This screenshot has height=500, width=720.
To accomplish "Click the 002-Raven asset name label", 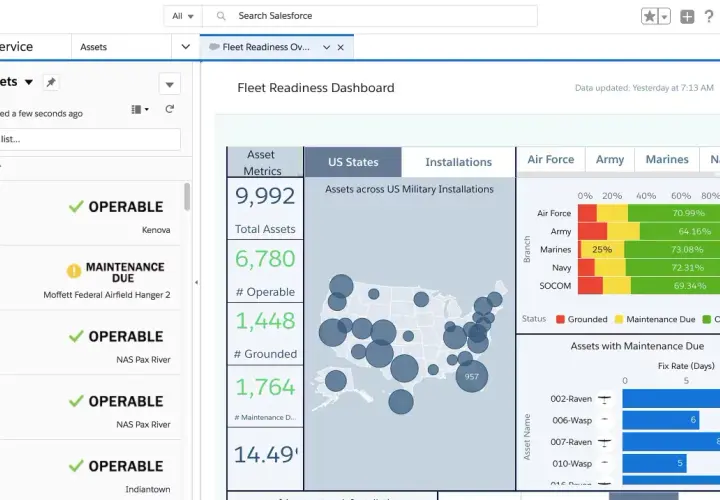I will 571,399.
